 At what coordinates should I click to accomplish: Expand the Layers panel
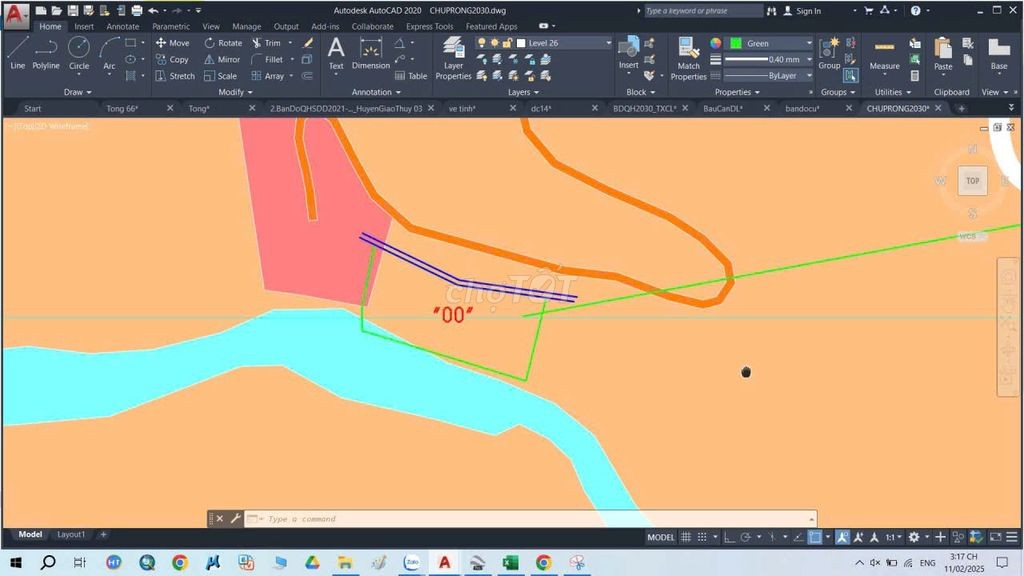click(x=523, y=92)
